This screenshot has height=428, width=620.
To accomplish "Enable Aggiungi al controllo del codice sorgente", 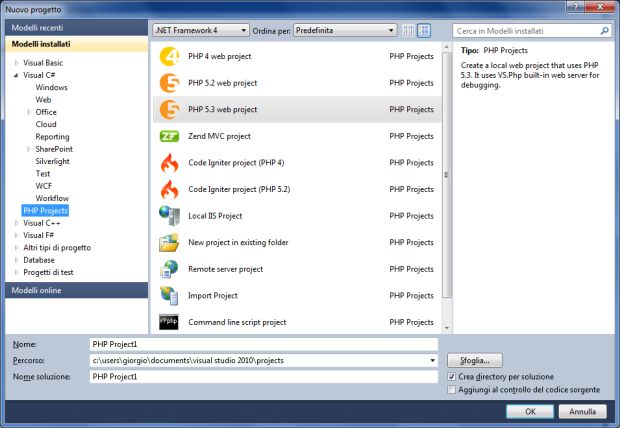I will tap(451, 390).
